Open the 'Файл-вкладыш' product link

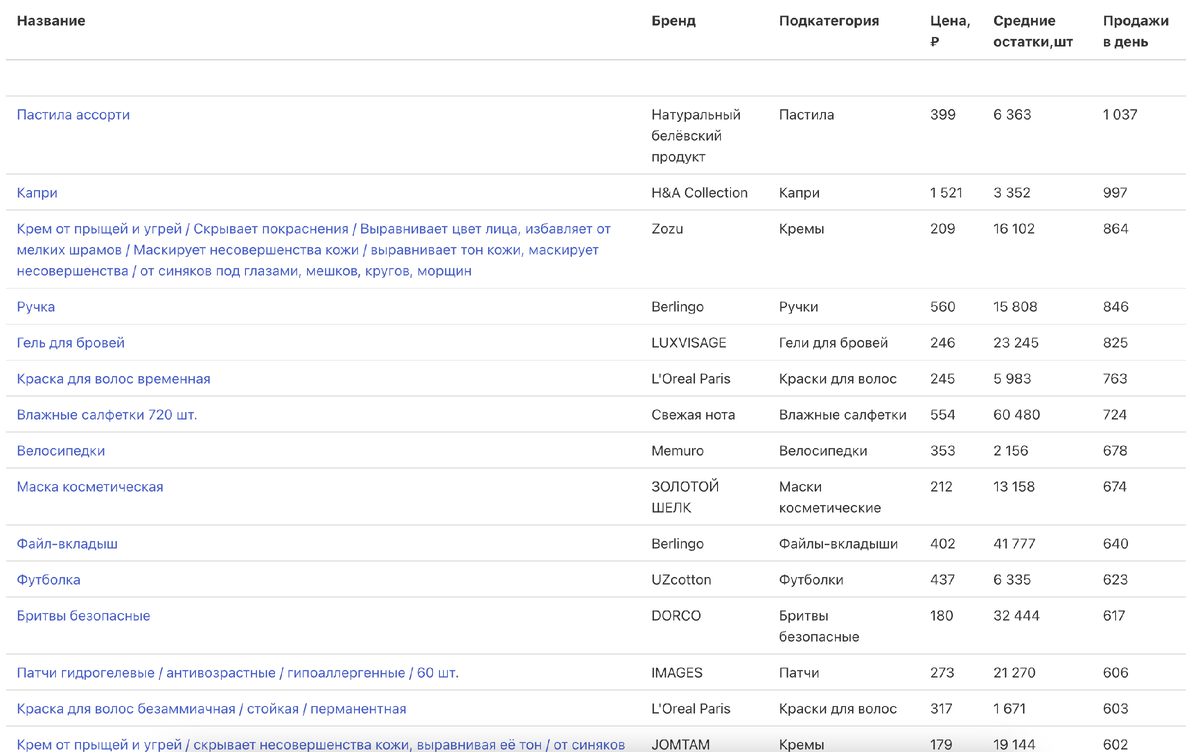pyautogui.click(x=67, y=544)
